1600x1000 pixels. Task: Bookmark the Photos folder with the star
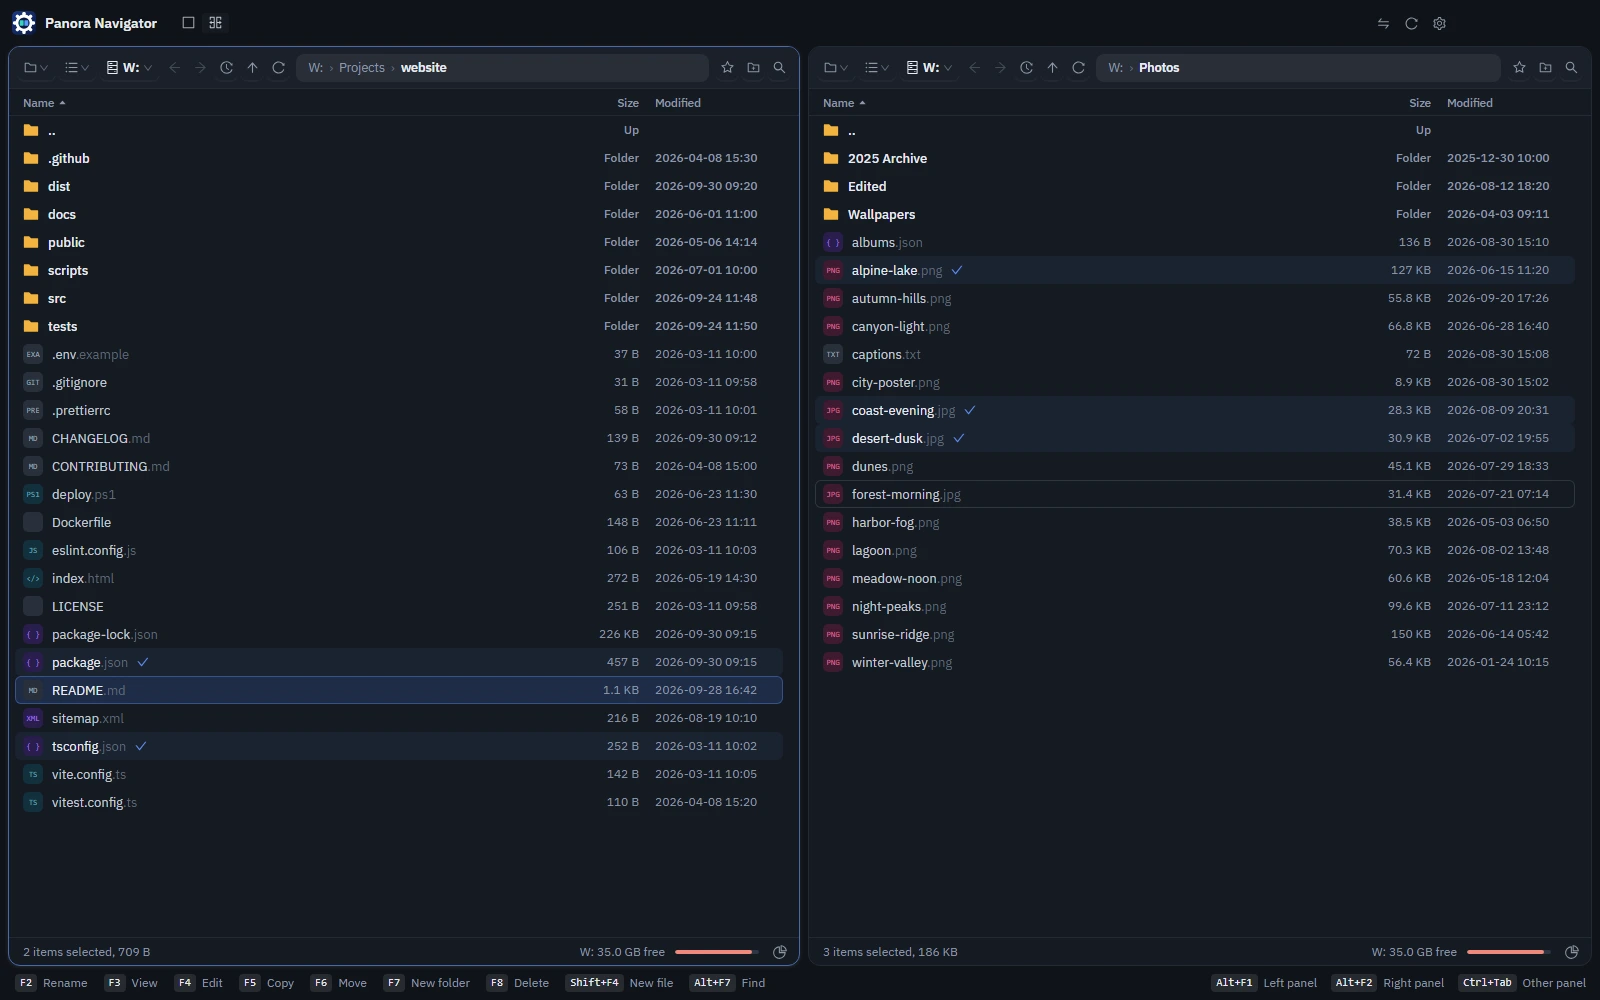(1519, 68)
